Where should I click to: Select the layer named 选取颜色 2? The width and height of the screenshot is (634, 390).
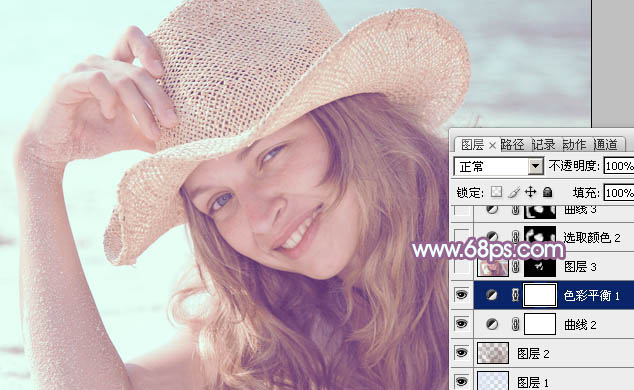tap(592, 237)
